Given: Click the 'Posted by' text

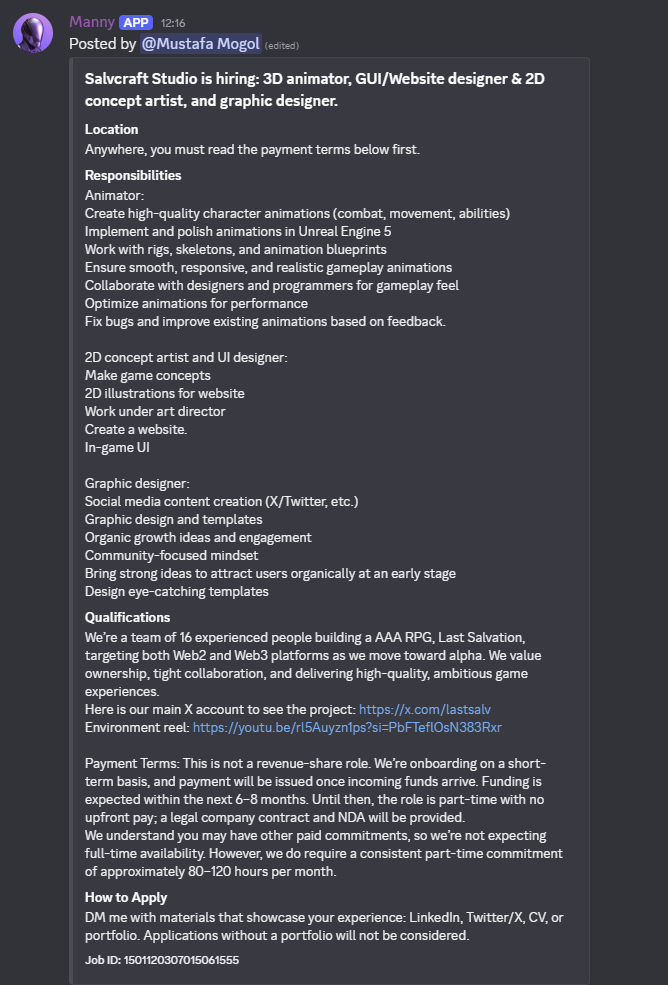Looking at the screenshot, I should point(102,43).
